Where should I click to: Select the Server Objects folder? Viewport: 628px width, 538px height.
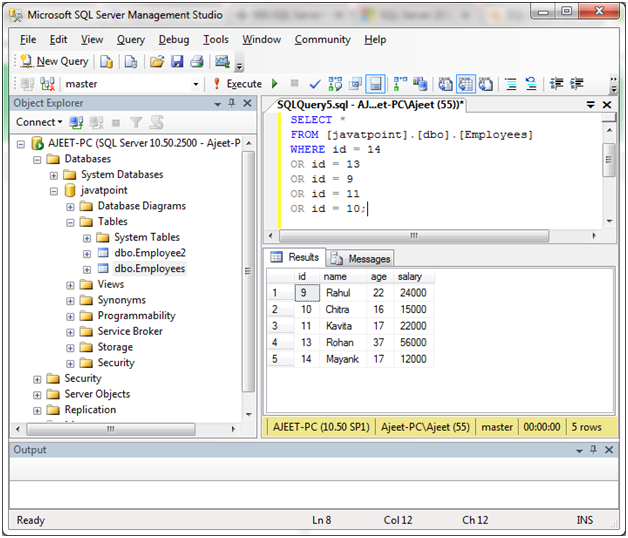tap(97, 394)
